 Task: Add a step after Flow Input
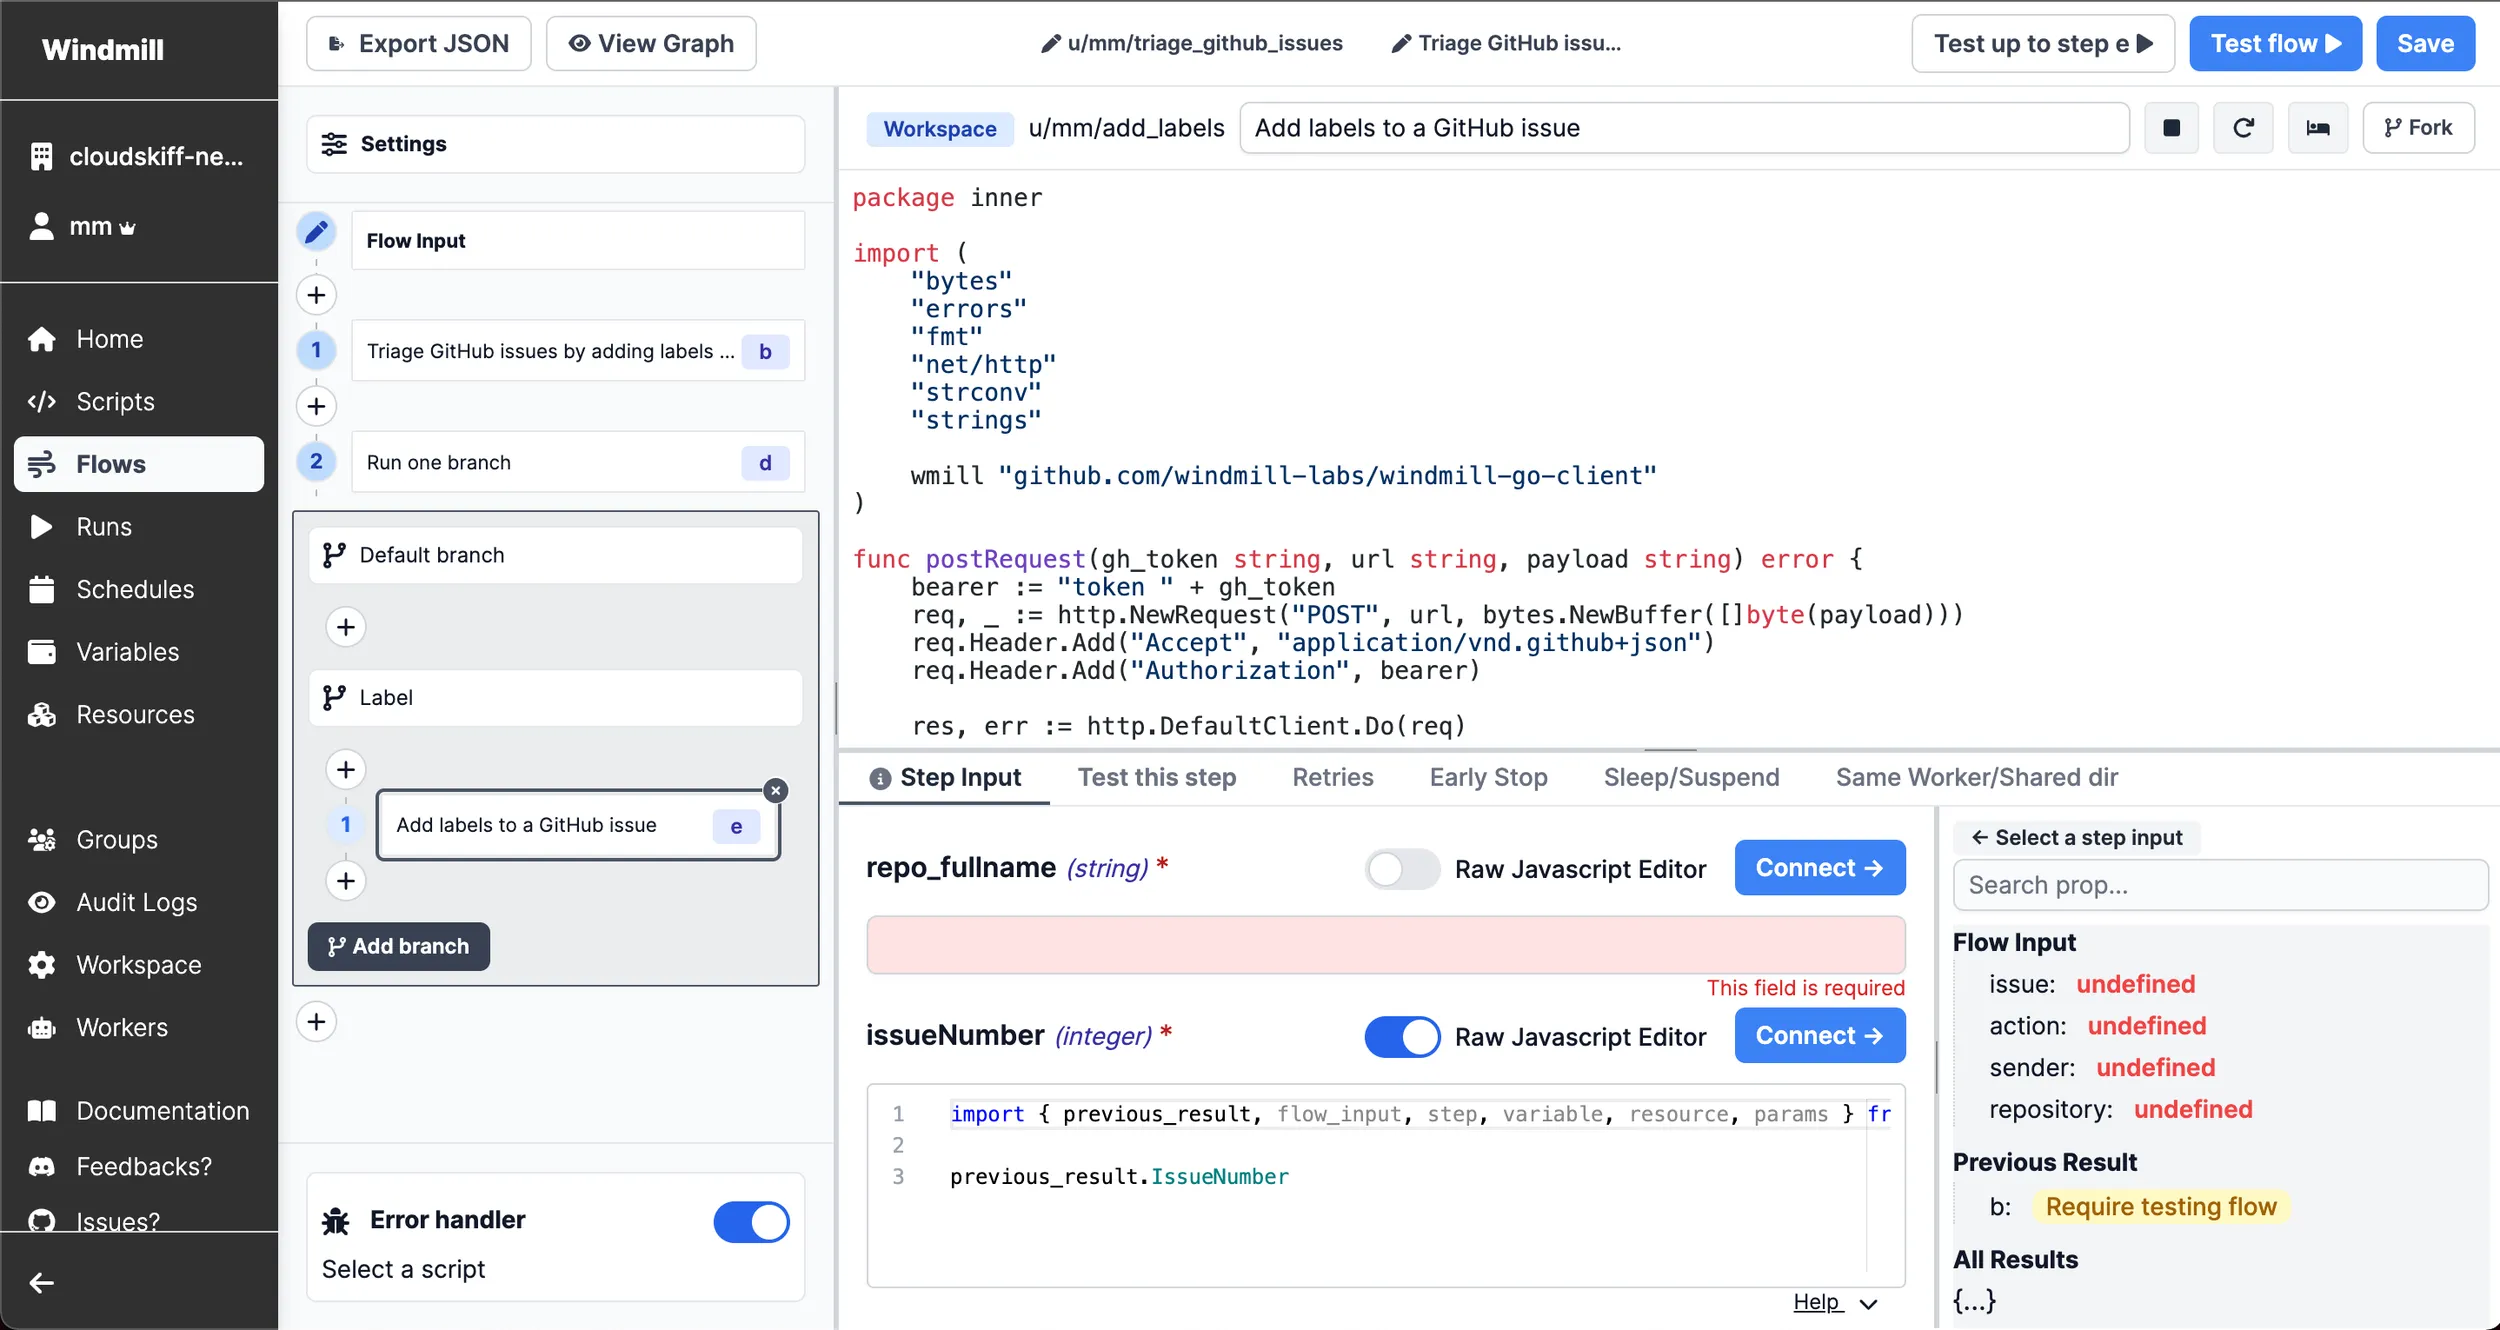click(316, 295)
